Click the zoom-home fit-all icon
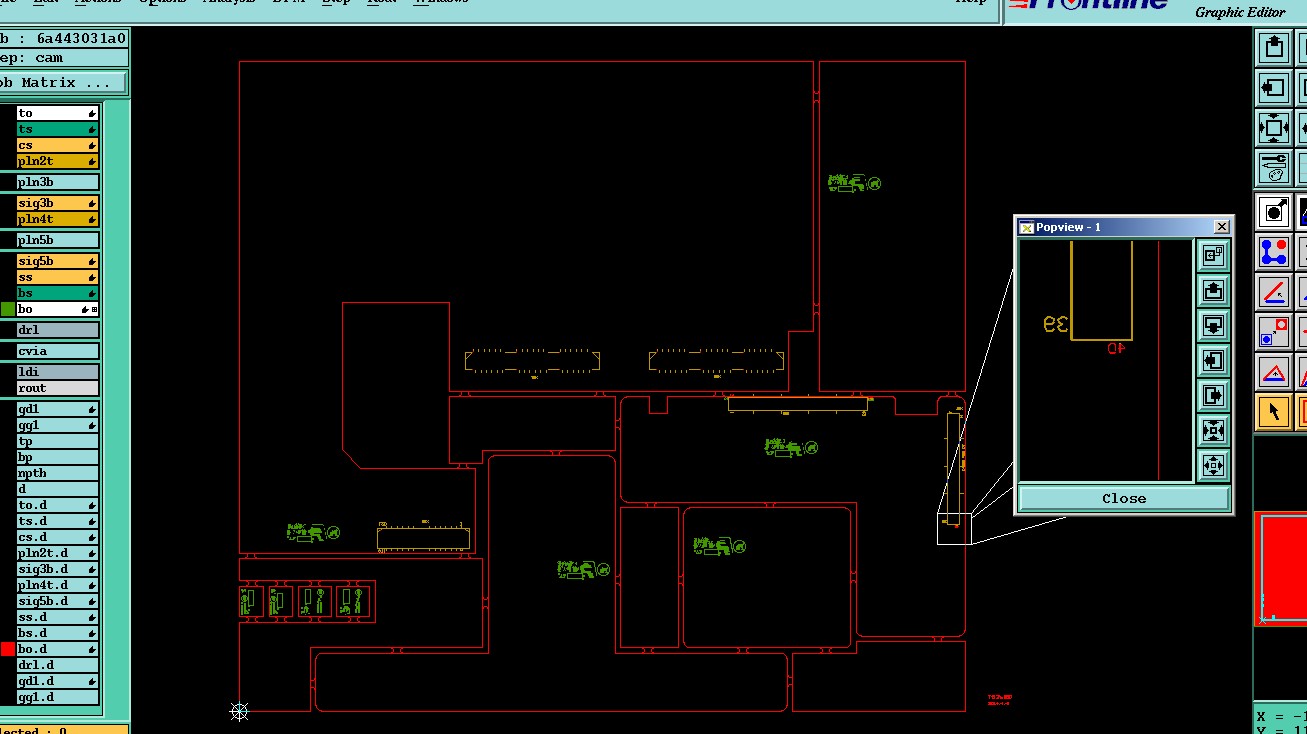 tap(1274, 127)
